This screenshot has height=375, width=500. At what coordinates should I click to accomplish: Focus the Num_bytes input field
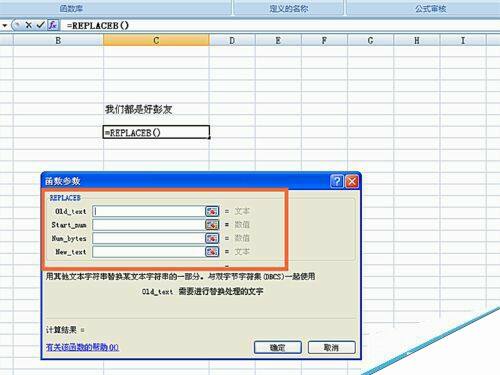149,238
